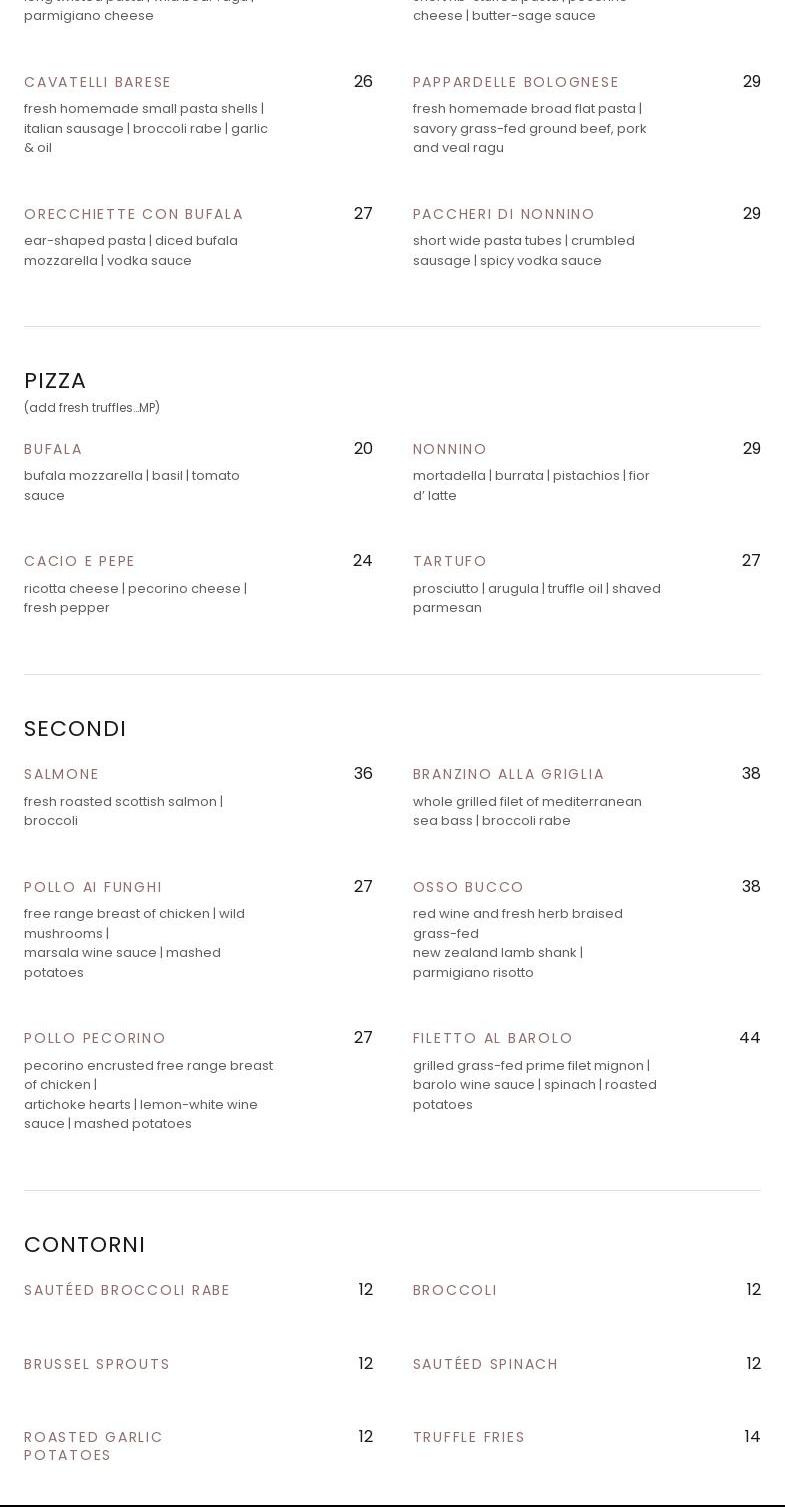
Task: Click the Cavatelli Barese dish title
Action: (x=98, y=82)
